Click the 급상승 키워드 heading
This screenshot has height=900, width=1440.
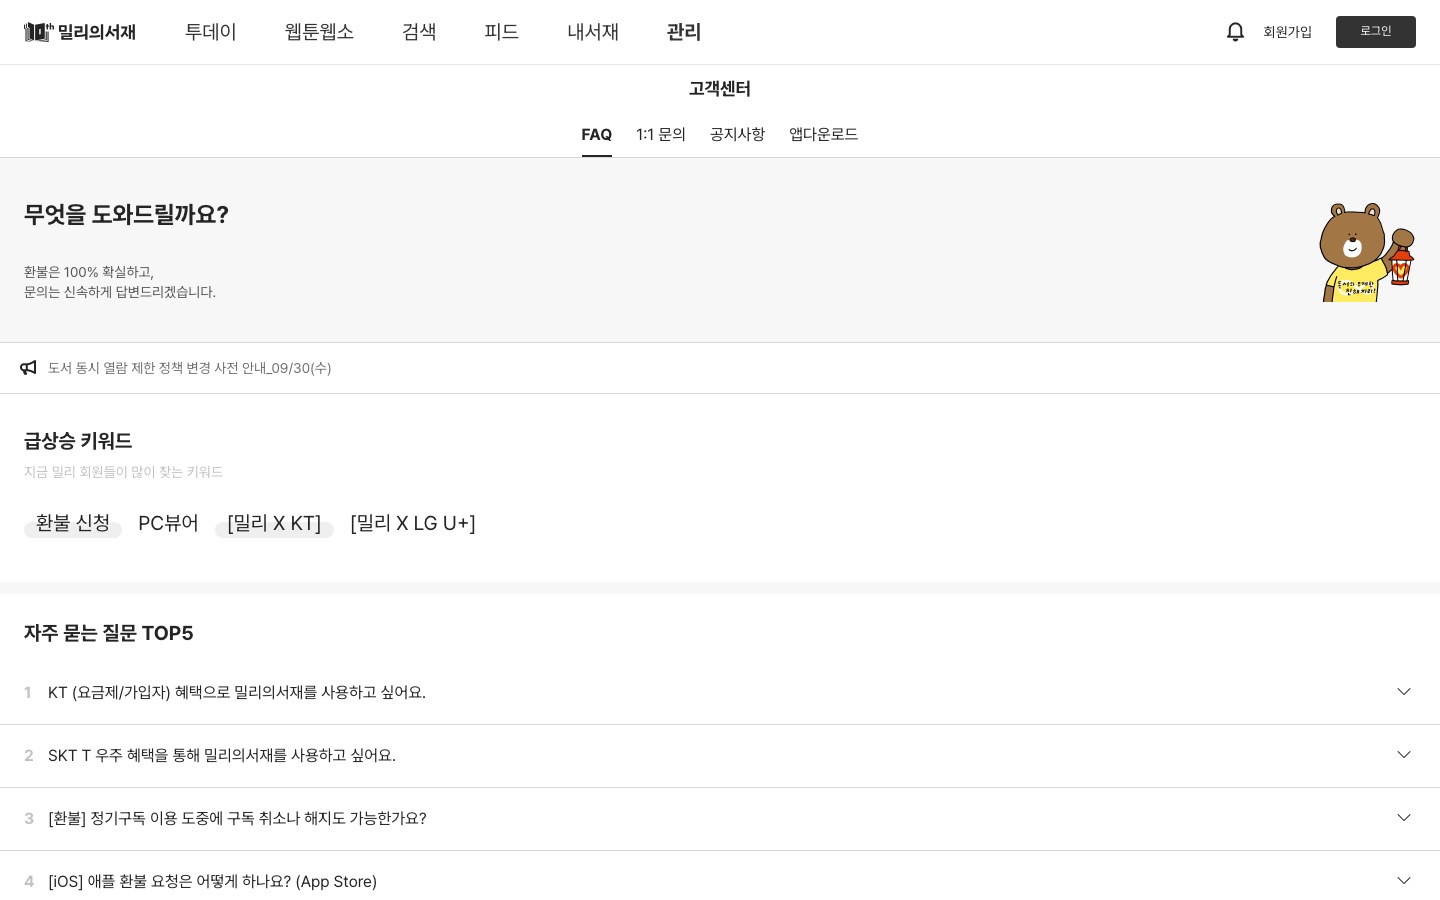pos(78,441)
